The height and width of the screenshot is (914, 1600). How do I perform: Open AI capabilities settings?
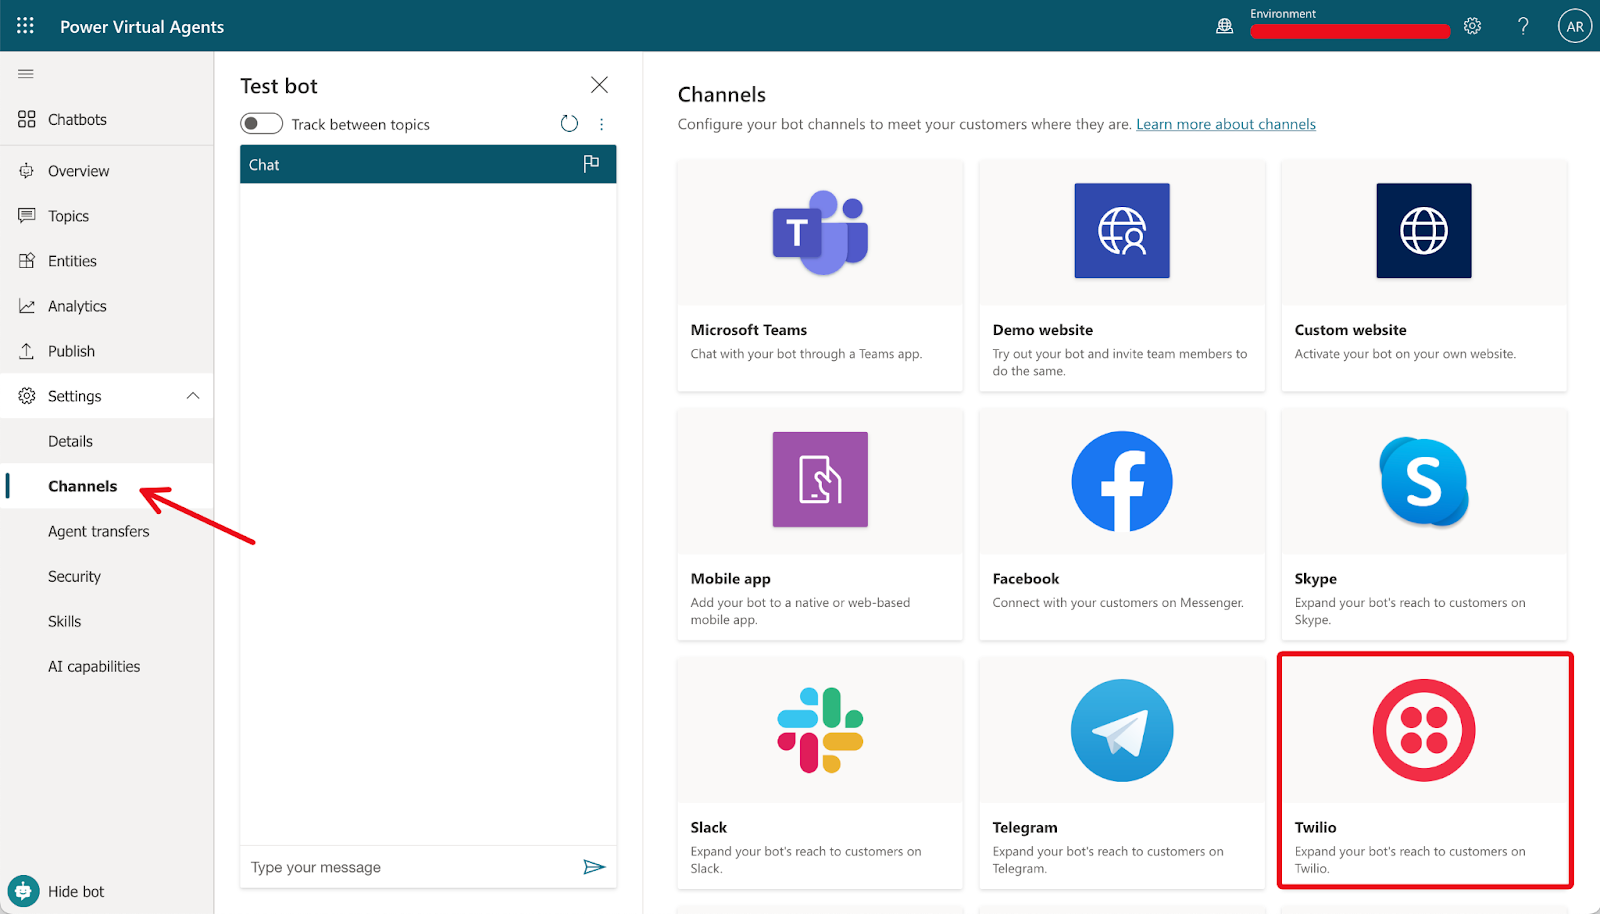(106, 666)
